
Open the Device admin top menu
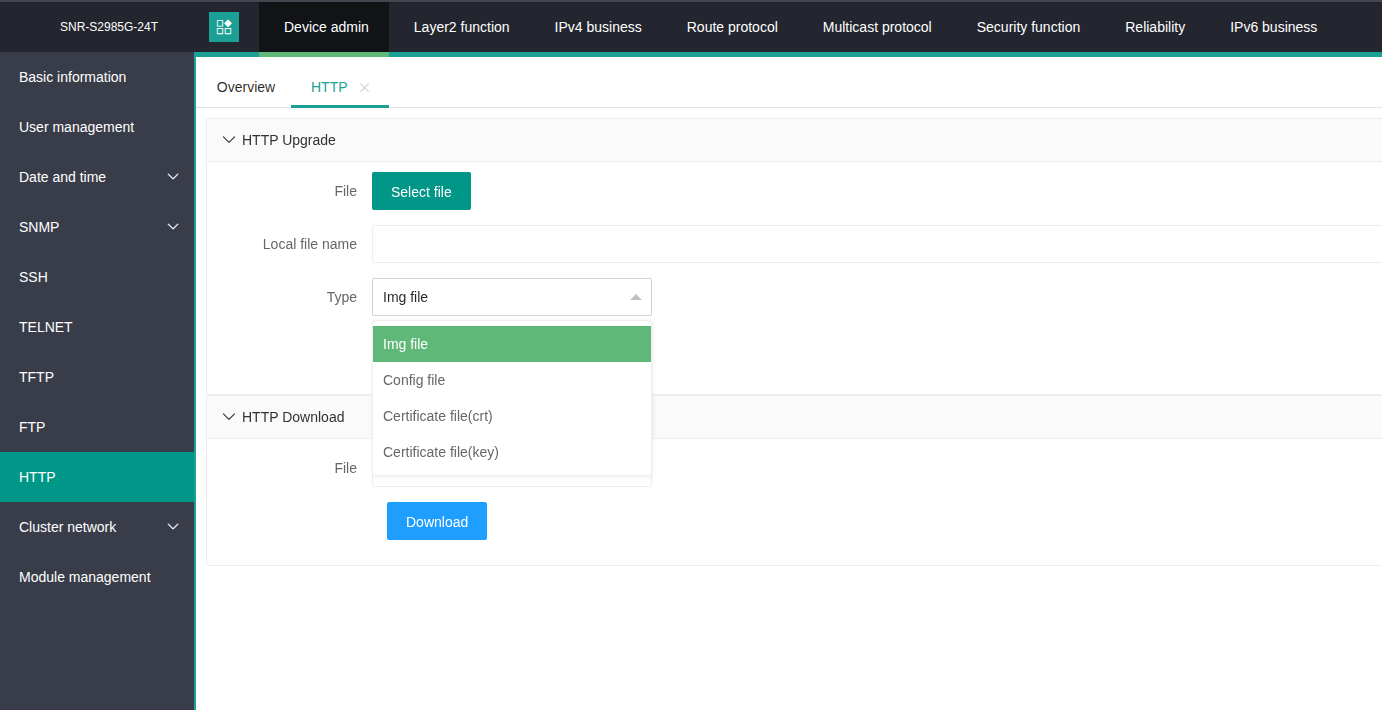coord(326,27)
